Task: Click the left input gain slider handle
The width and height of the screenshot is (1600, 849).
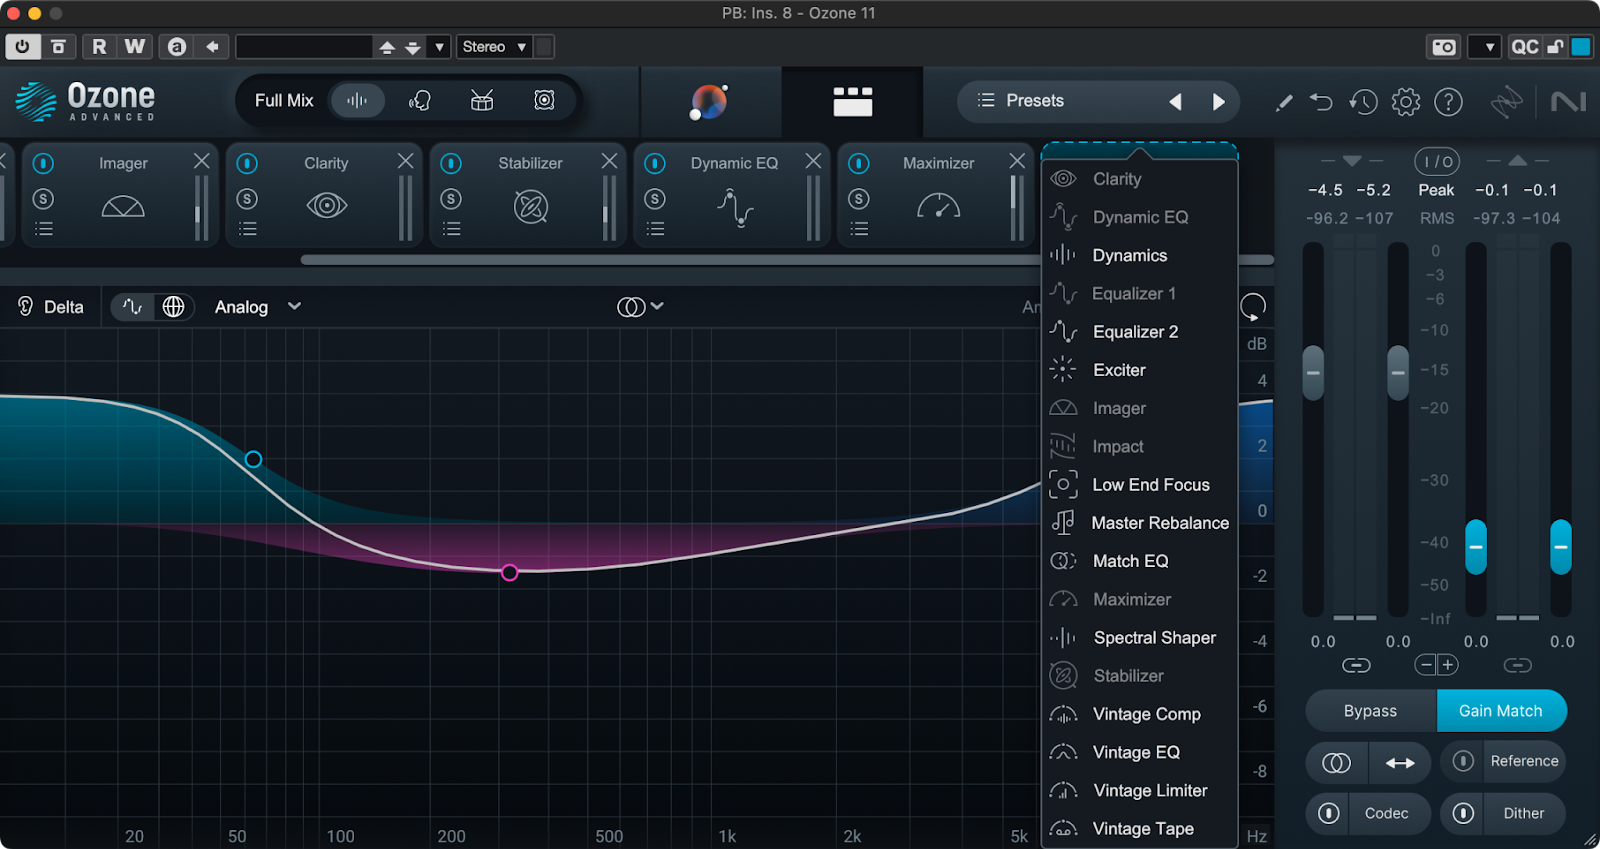Action: pos(1313,372)
